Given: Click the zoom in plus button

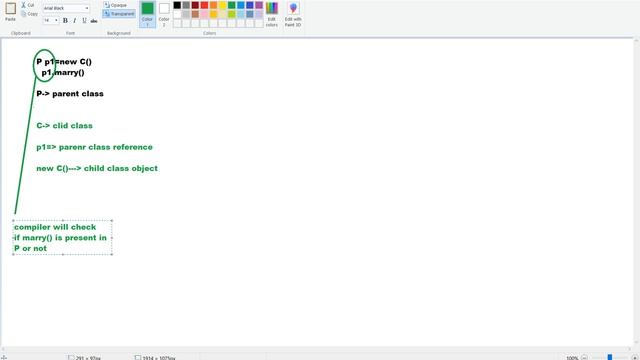Looking at the screenshot, I should point(634,358).
